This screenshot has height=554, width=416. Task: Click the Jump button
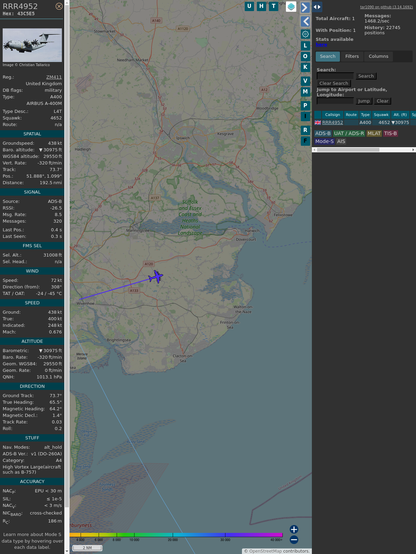(x=364, y=101)
